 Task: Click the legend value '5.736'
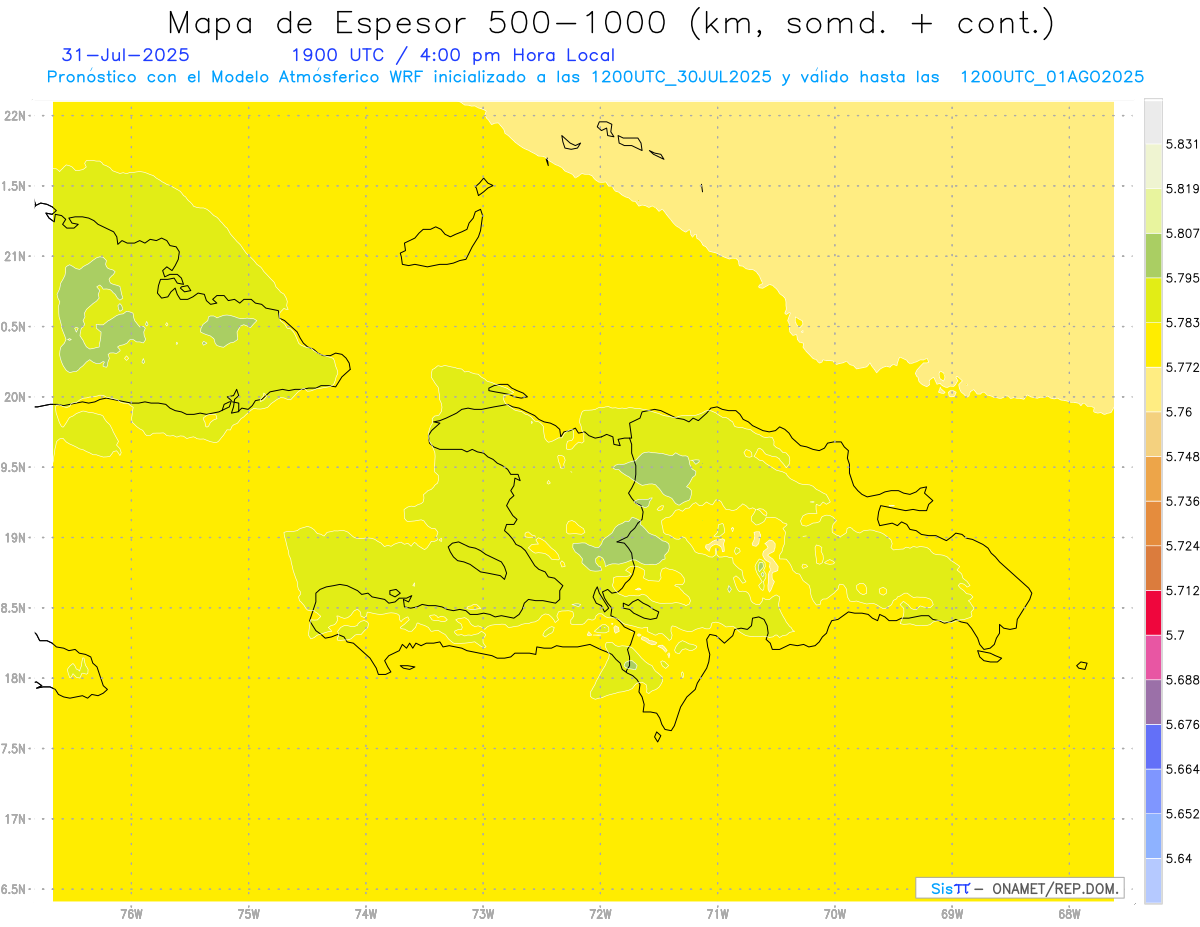(x=1183, y=501)
